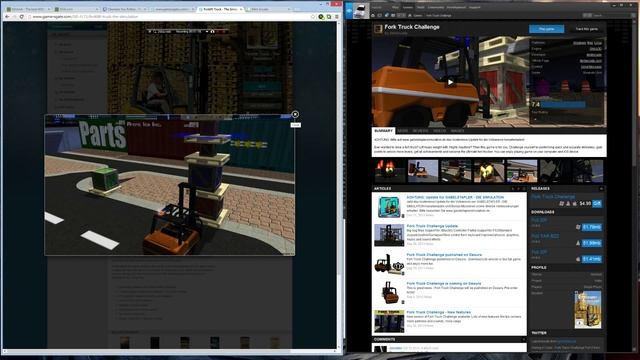Screen dimensions: 640x360
Task: Click the Releases header icon
Action: click(x=601, y=189)
